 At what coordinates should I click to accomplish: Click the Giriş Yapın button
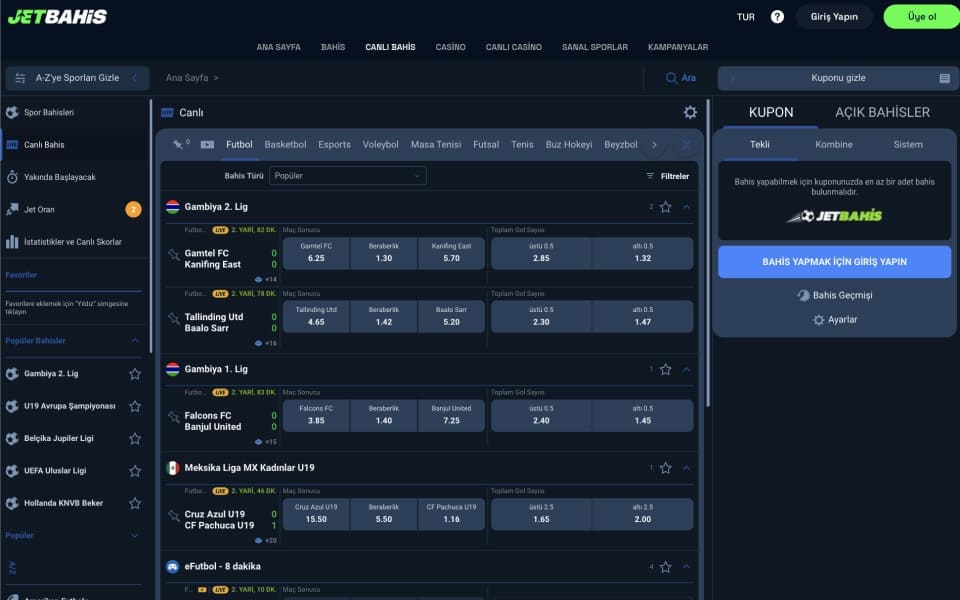pos(834,17)
